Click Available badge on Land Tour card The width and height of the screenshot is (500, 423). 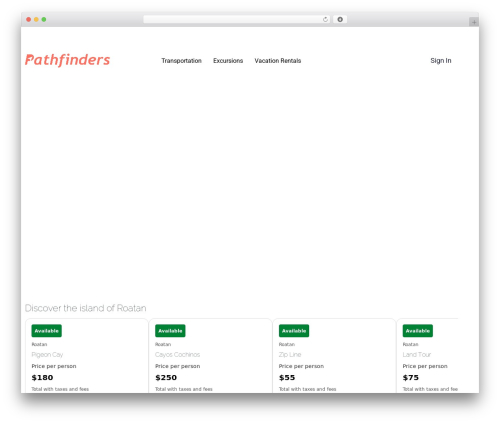[418, 331]
